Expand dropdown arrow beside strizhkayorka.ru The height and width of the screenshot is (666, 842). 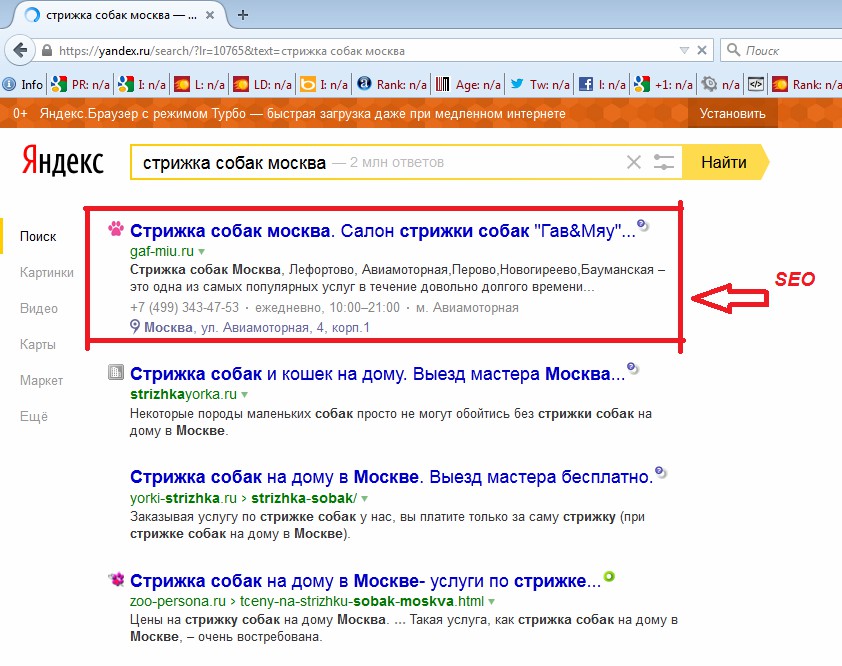click(244, 395)
